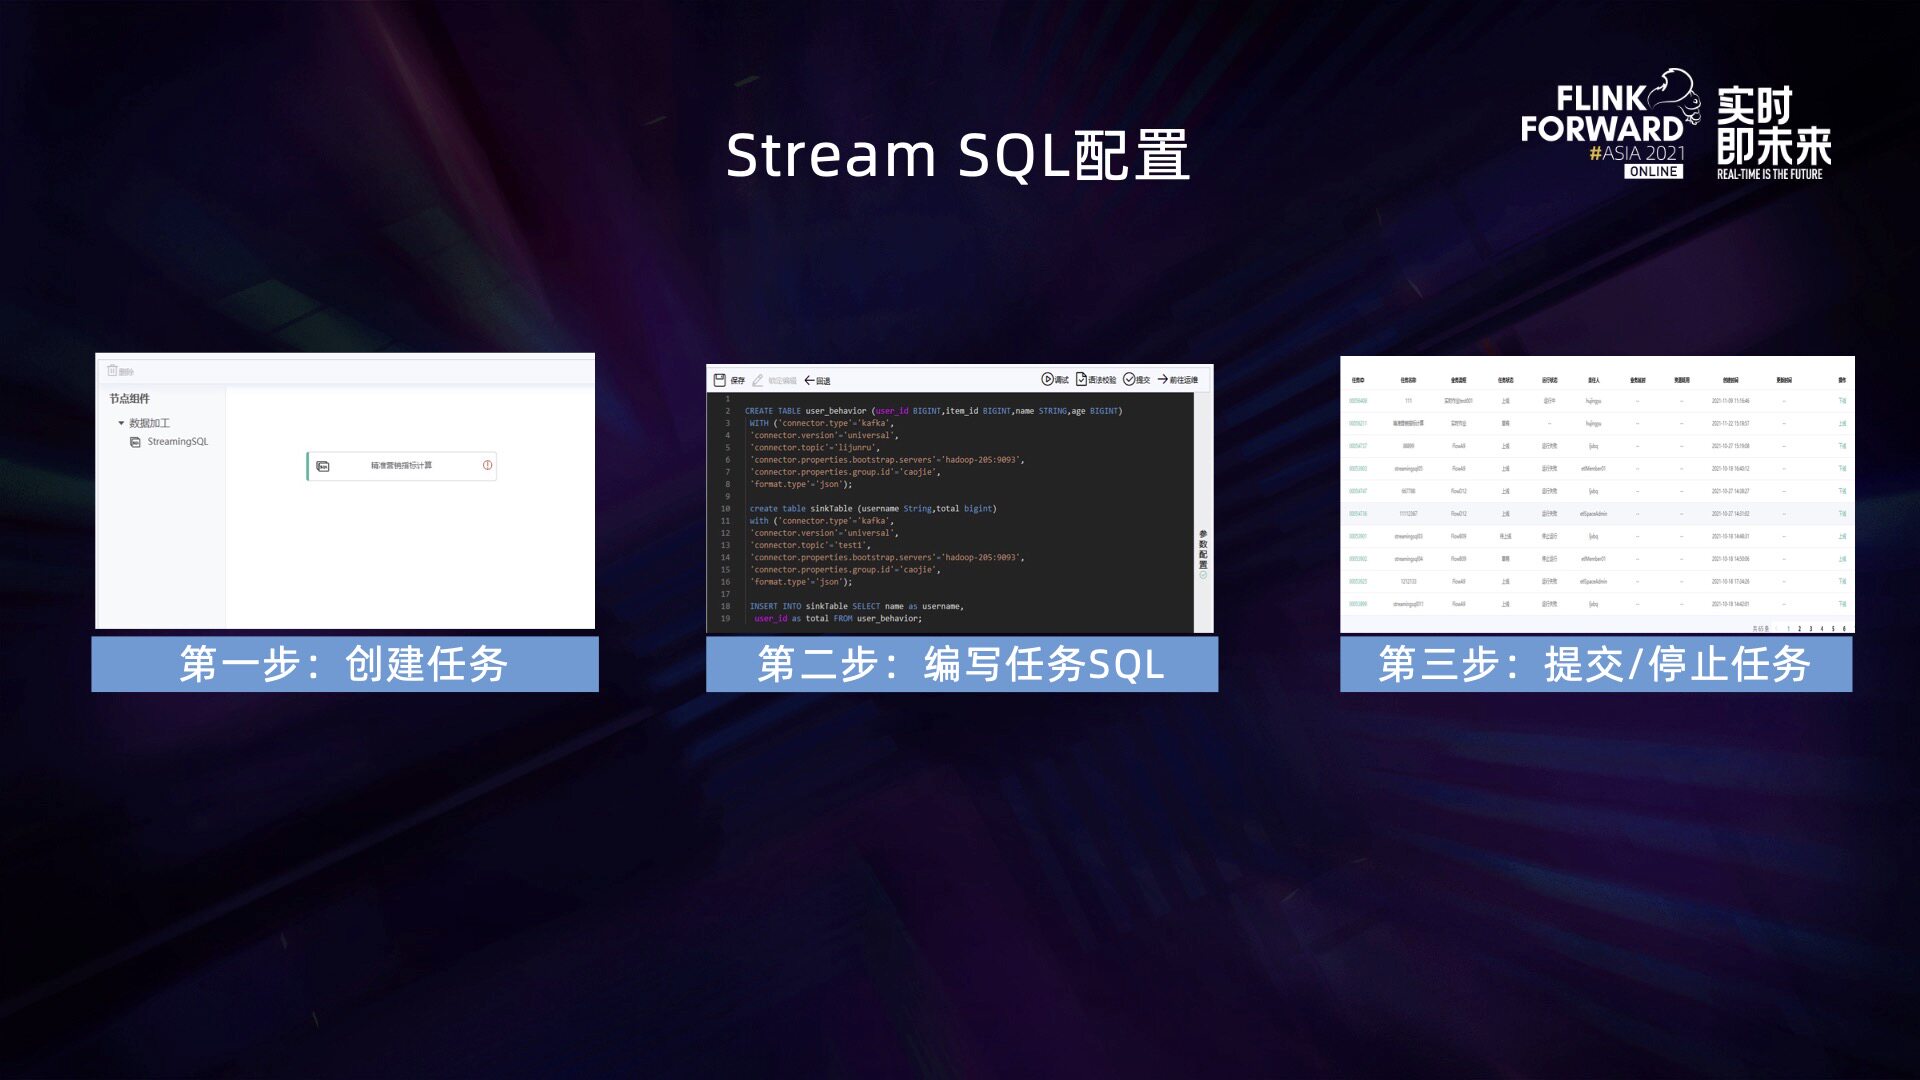Click 上线 action in second table row

coord(1842,423)
